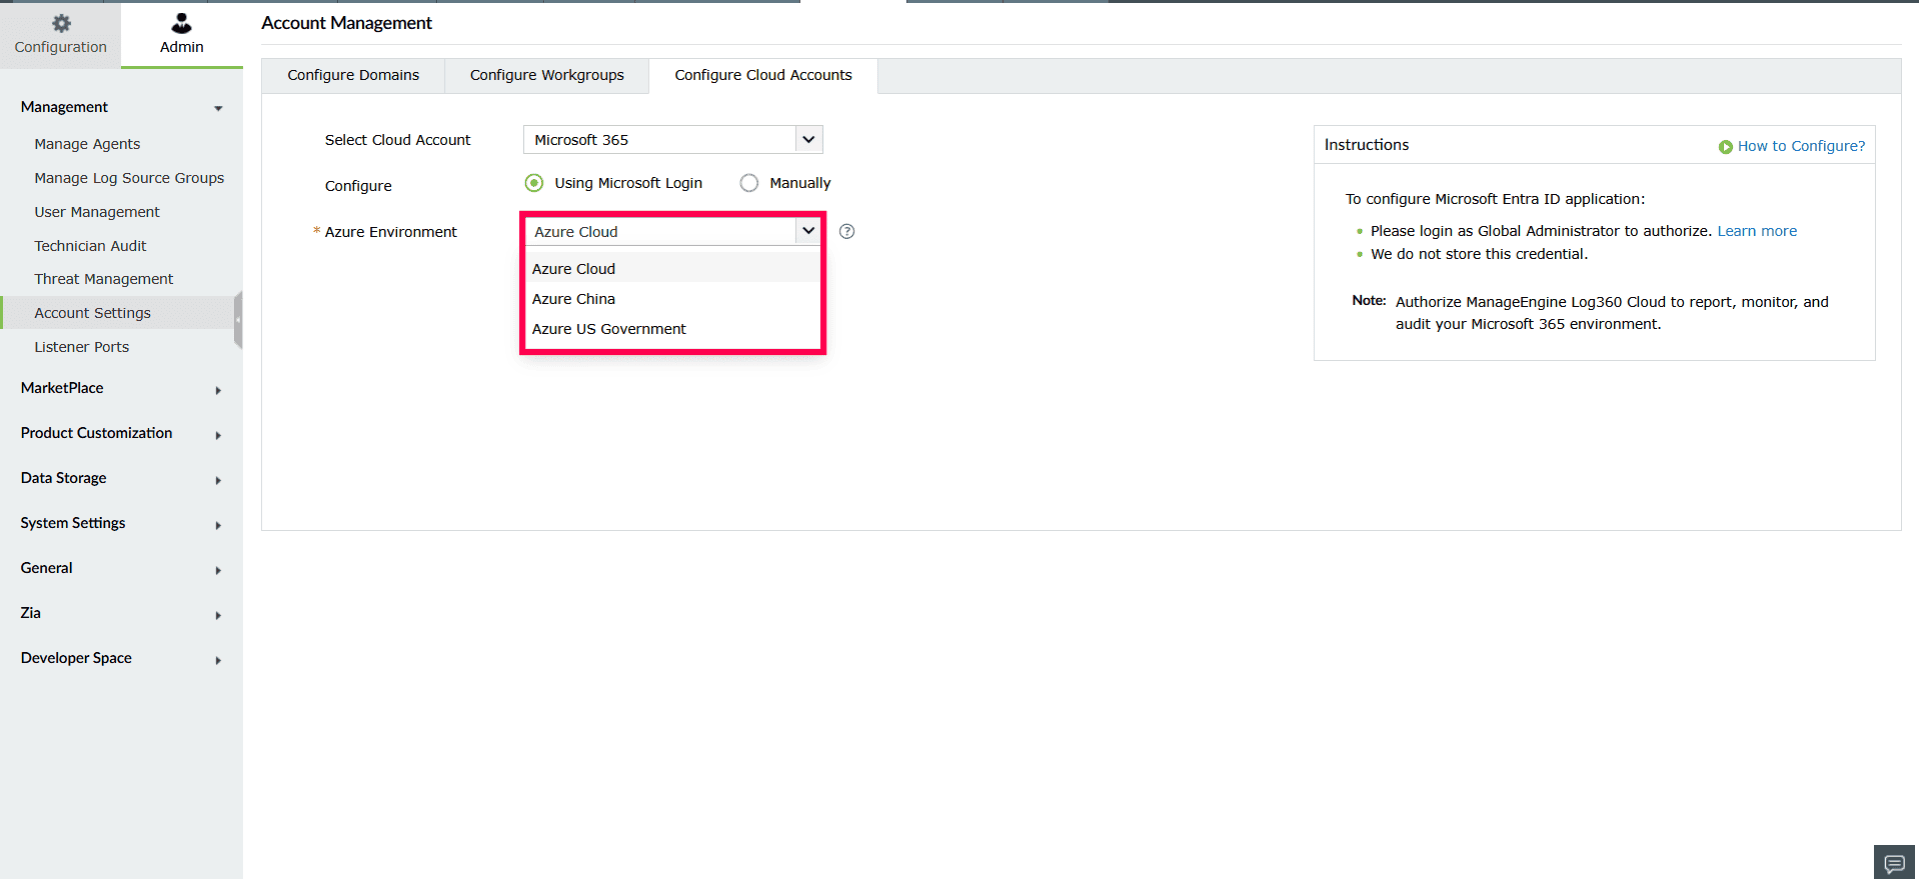This screenshot has width=1919, height=879.
Task: Select the Manually radio button
Action: coord(749,183)
